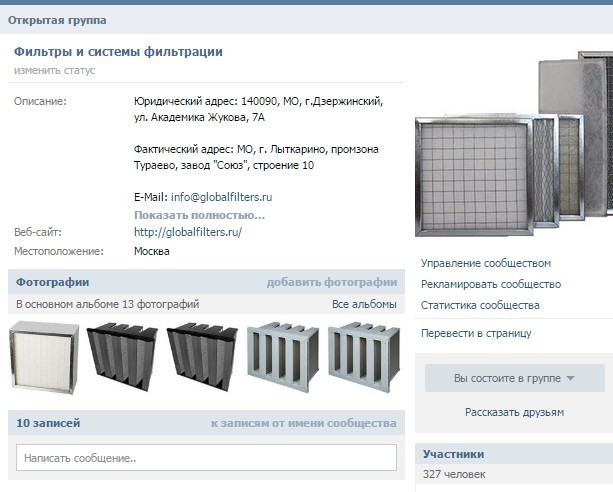Open the white HEPA filter photo thumbnail
The width and height of the screenshot is (613, 492).
click(x=44, y=357)
